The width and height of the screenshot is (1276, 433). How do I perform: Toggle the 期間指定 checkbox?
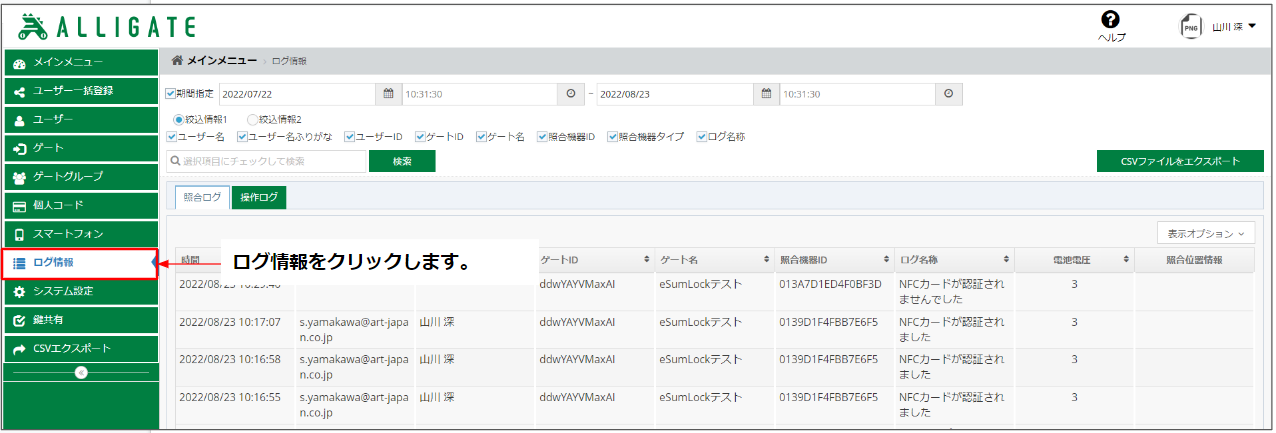(x=170, y=94)
